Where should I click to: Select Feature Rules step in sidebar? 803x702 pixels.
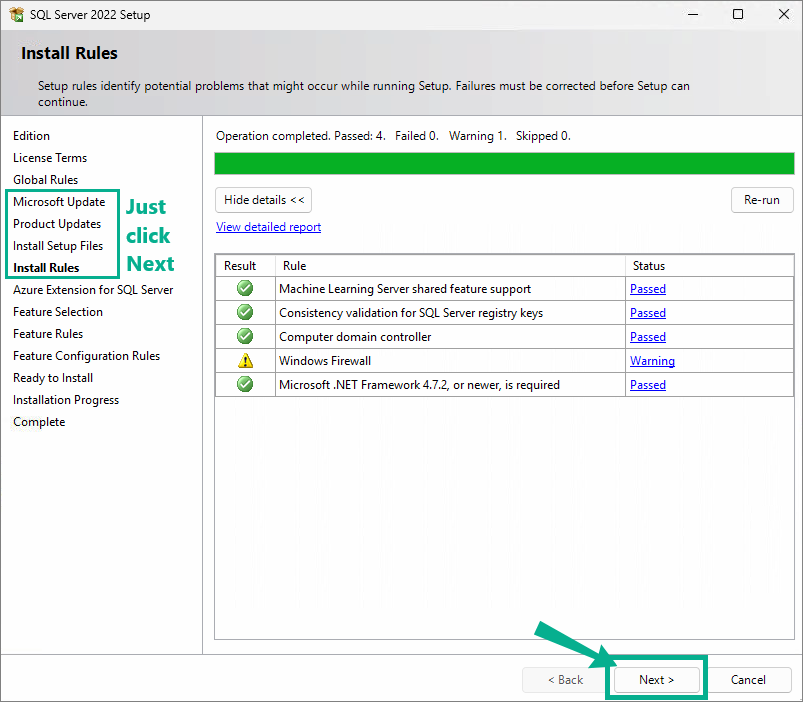(x=48, y=334)
